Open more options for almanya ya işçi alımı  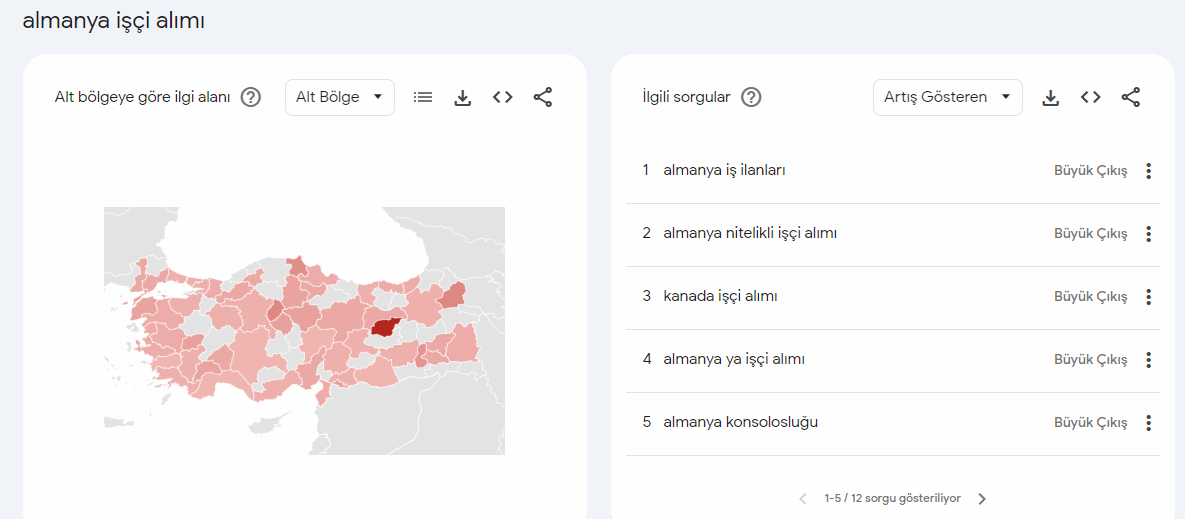coord(1148,360)
